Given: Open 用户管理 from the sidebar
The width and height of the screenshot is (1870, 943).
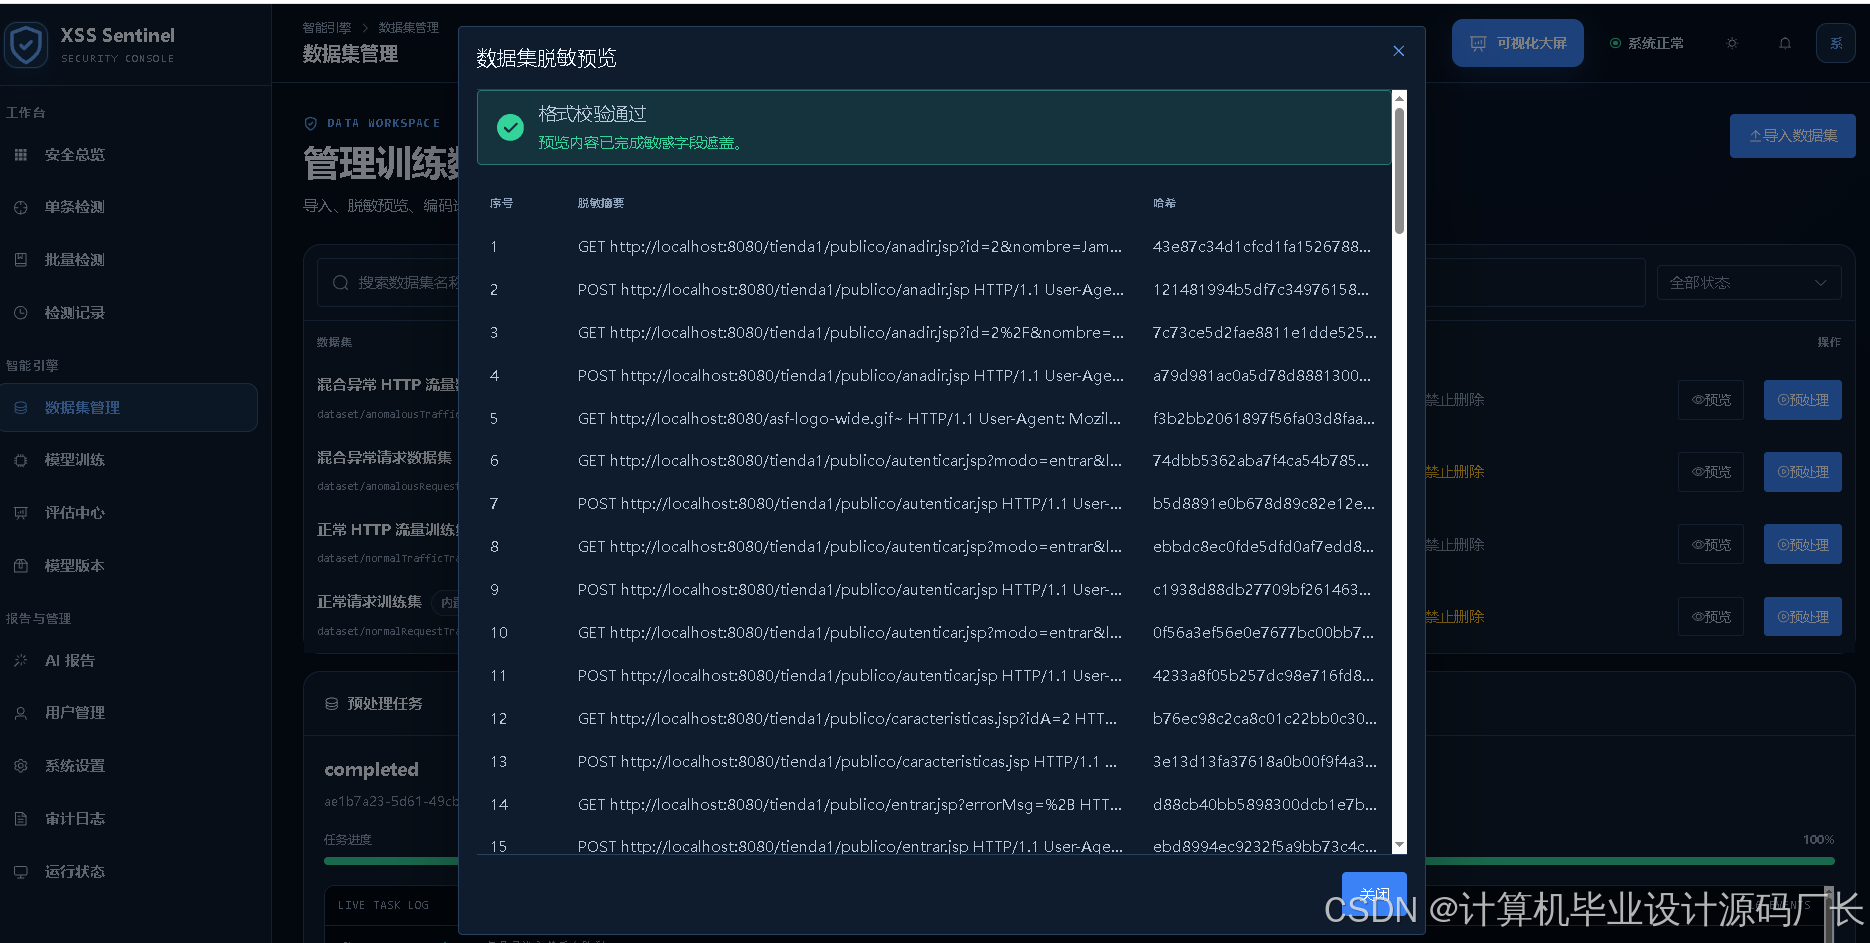Looking at the screenshot, I should (75, 713).
